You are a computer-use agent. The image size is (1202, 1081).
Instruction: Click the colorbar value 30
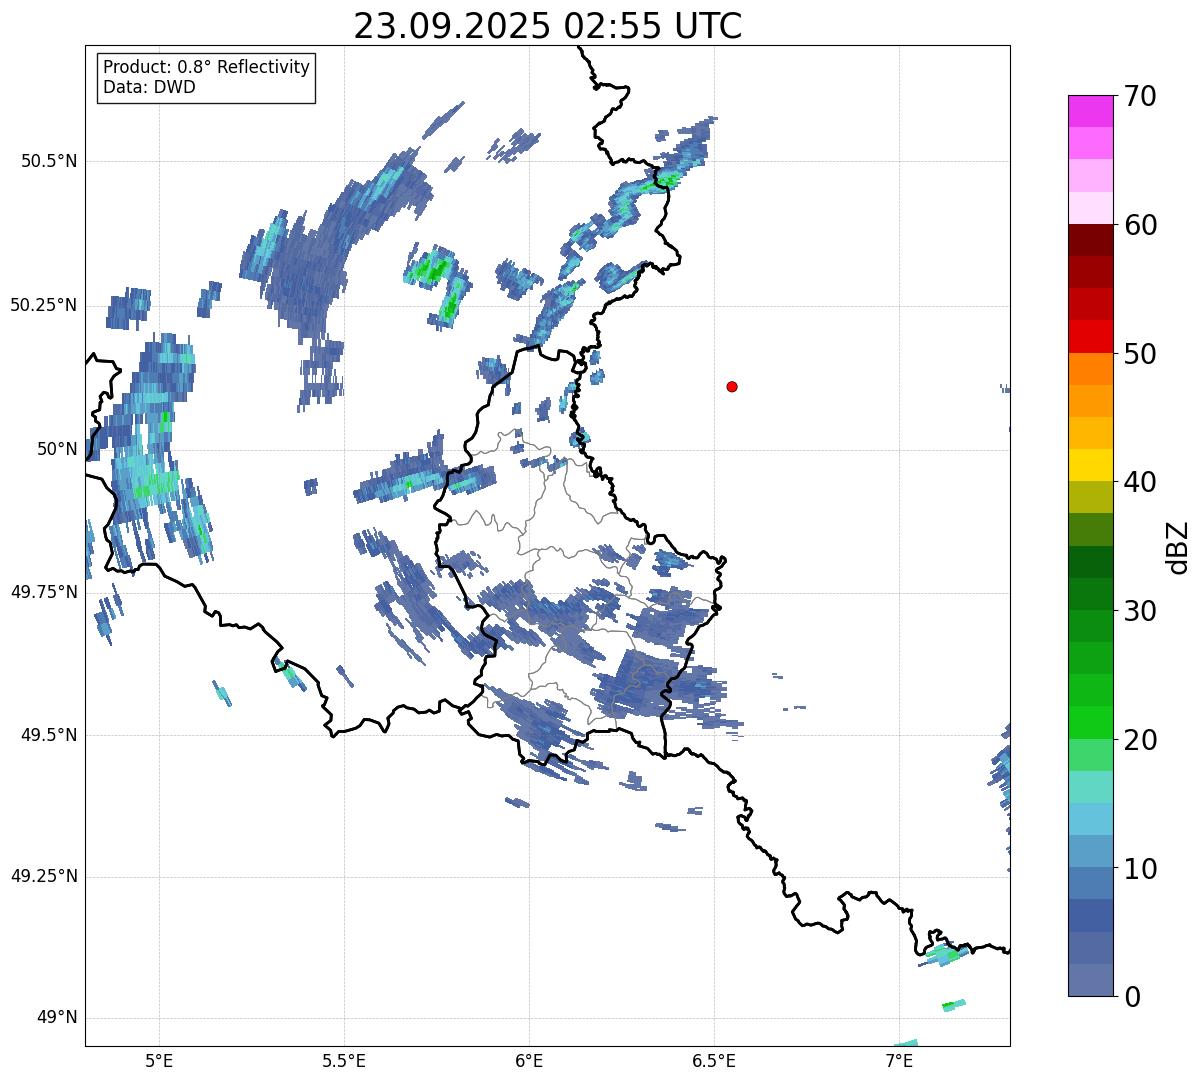pos(1140,611)
